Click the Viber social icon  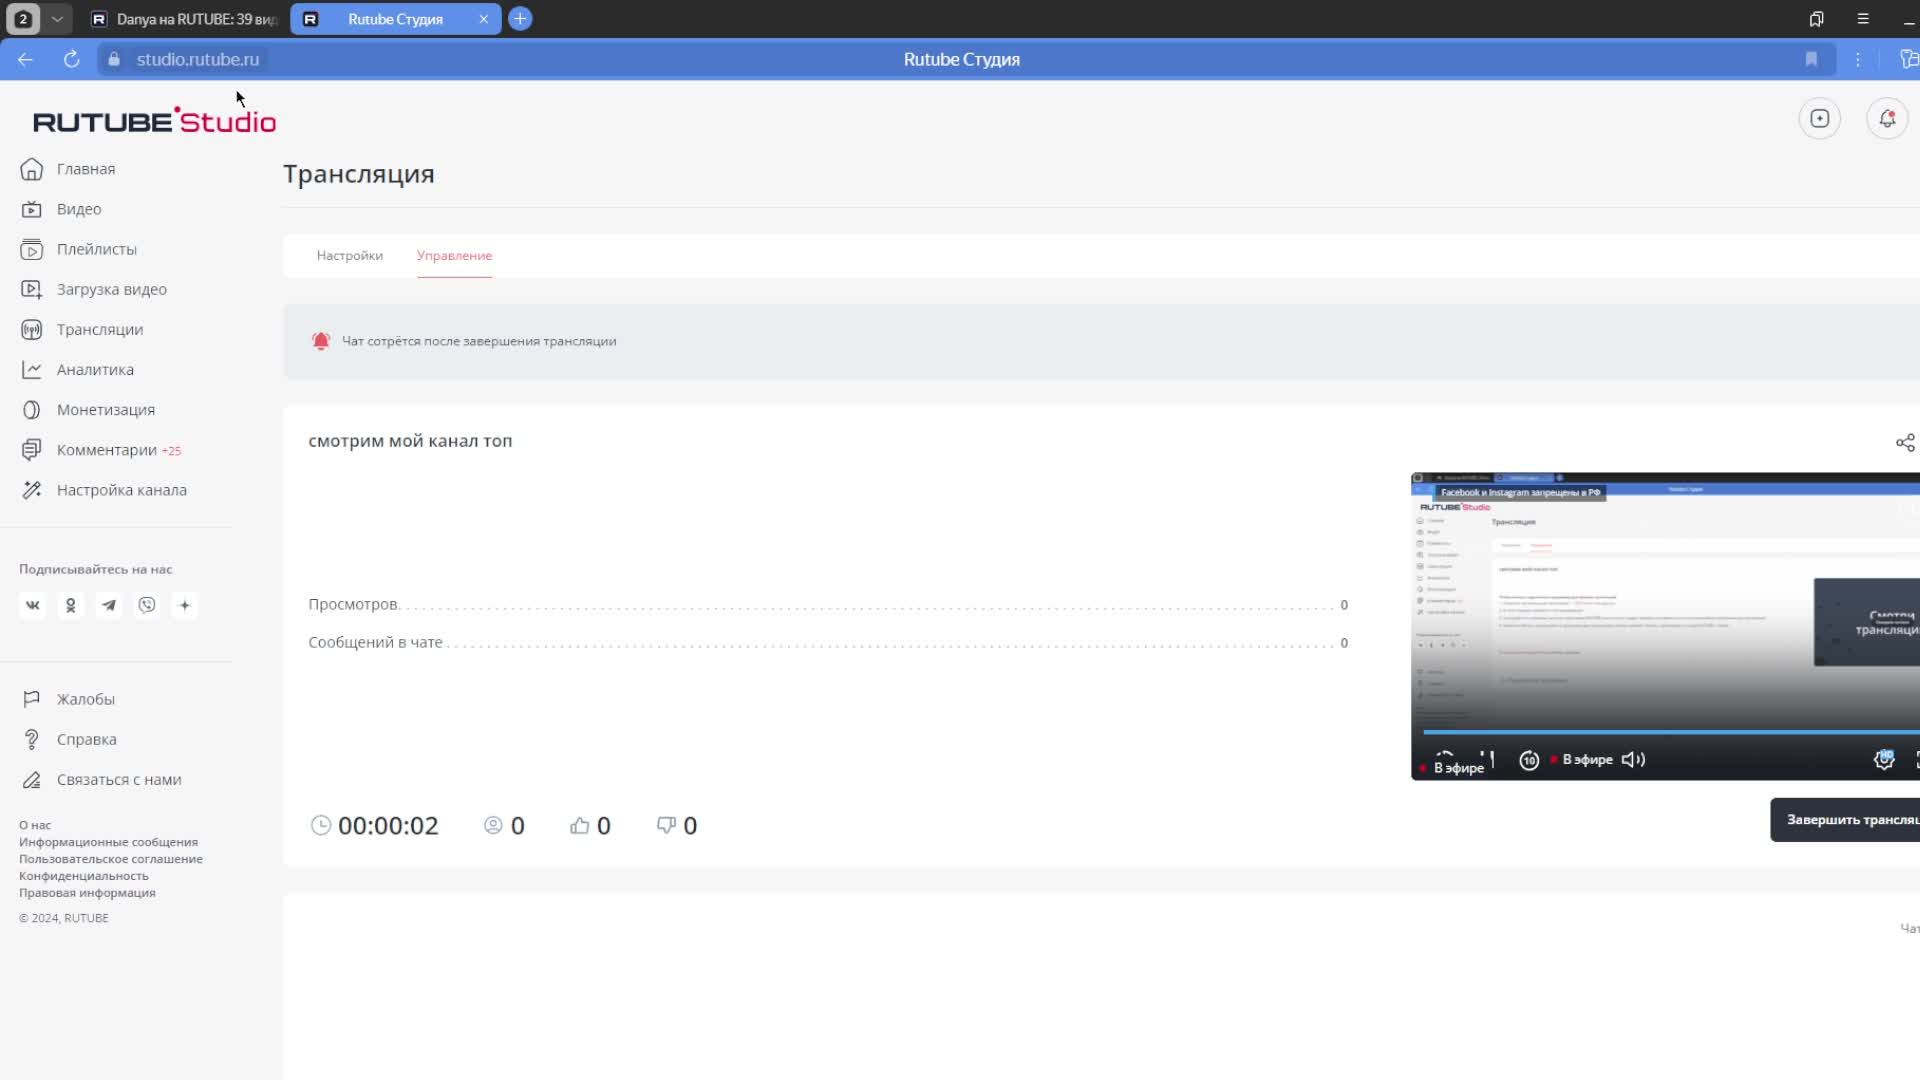[x=147, y=605]
